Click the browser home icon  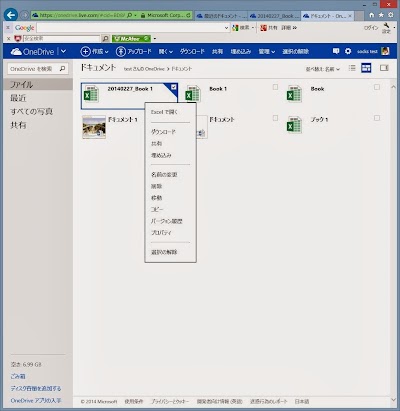point(372,15)
